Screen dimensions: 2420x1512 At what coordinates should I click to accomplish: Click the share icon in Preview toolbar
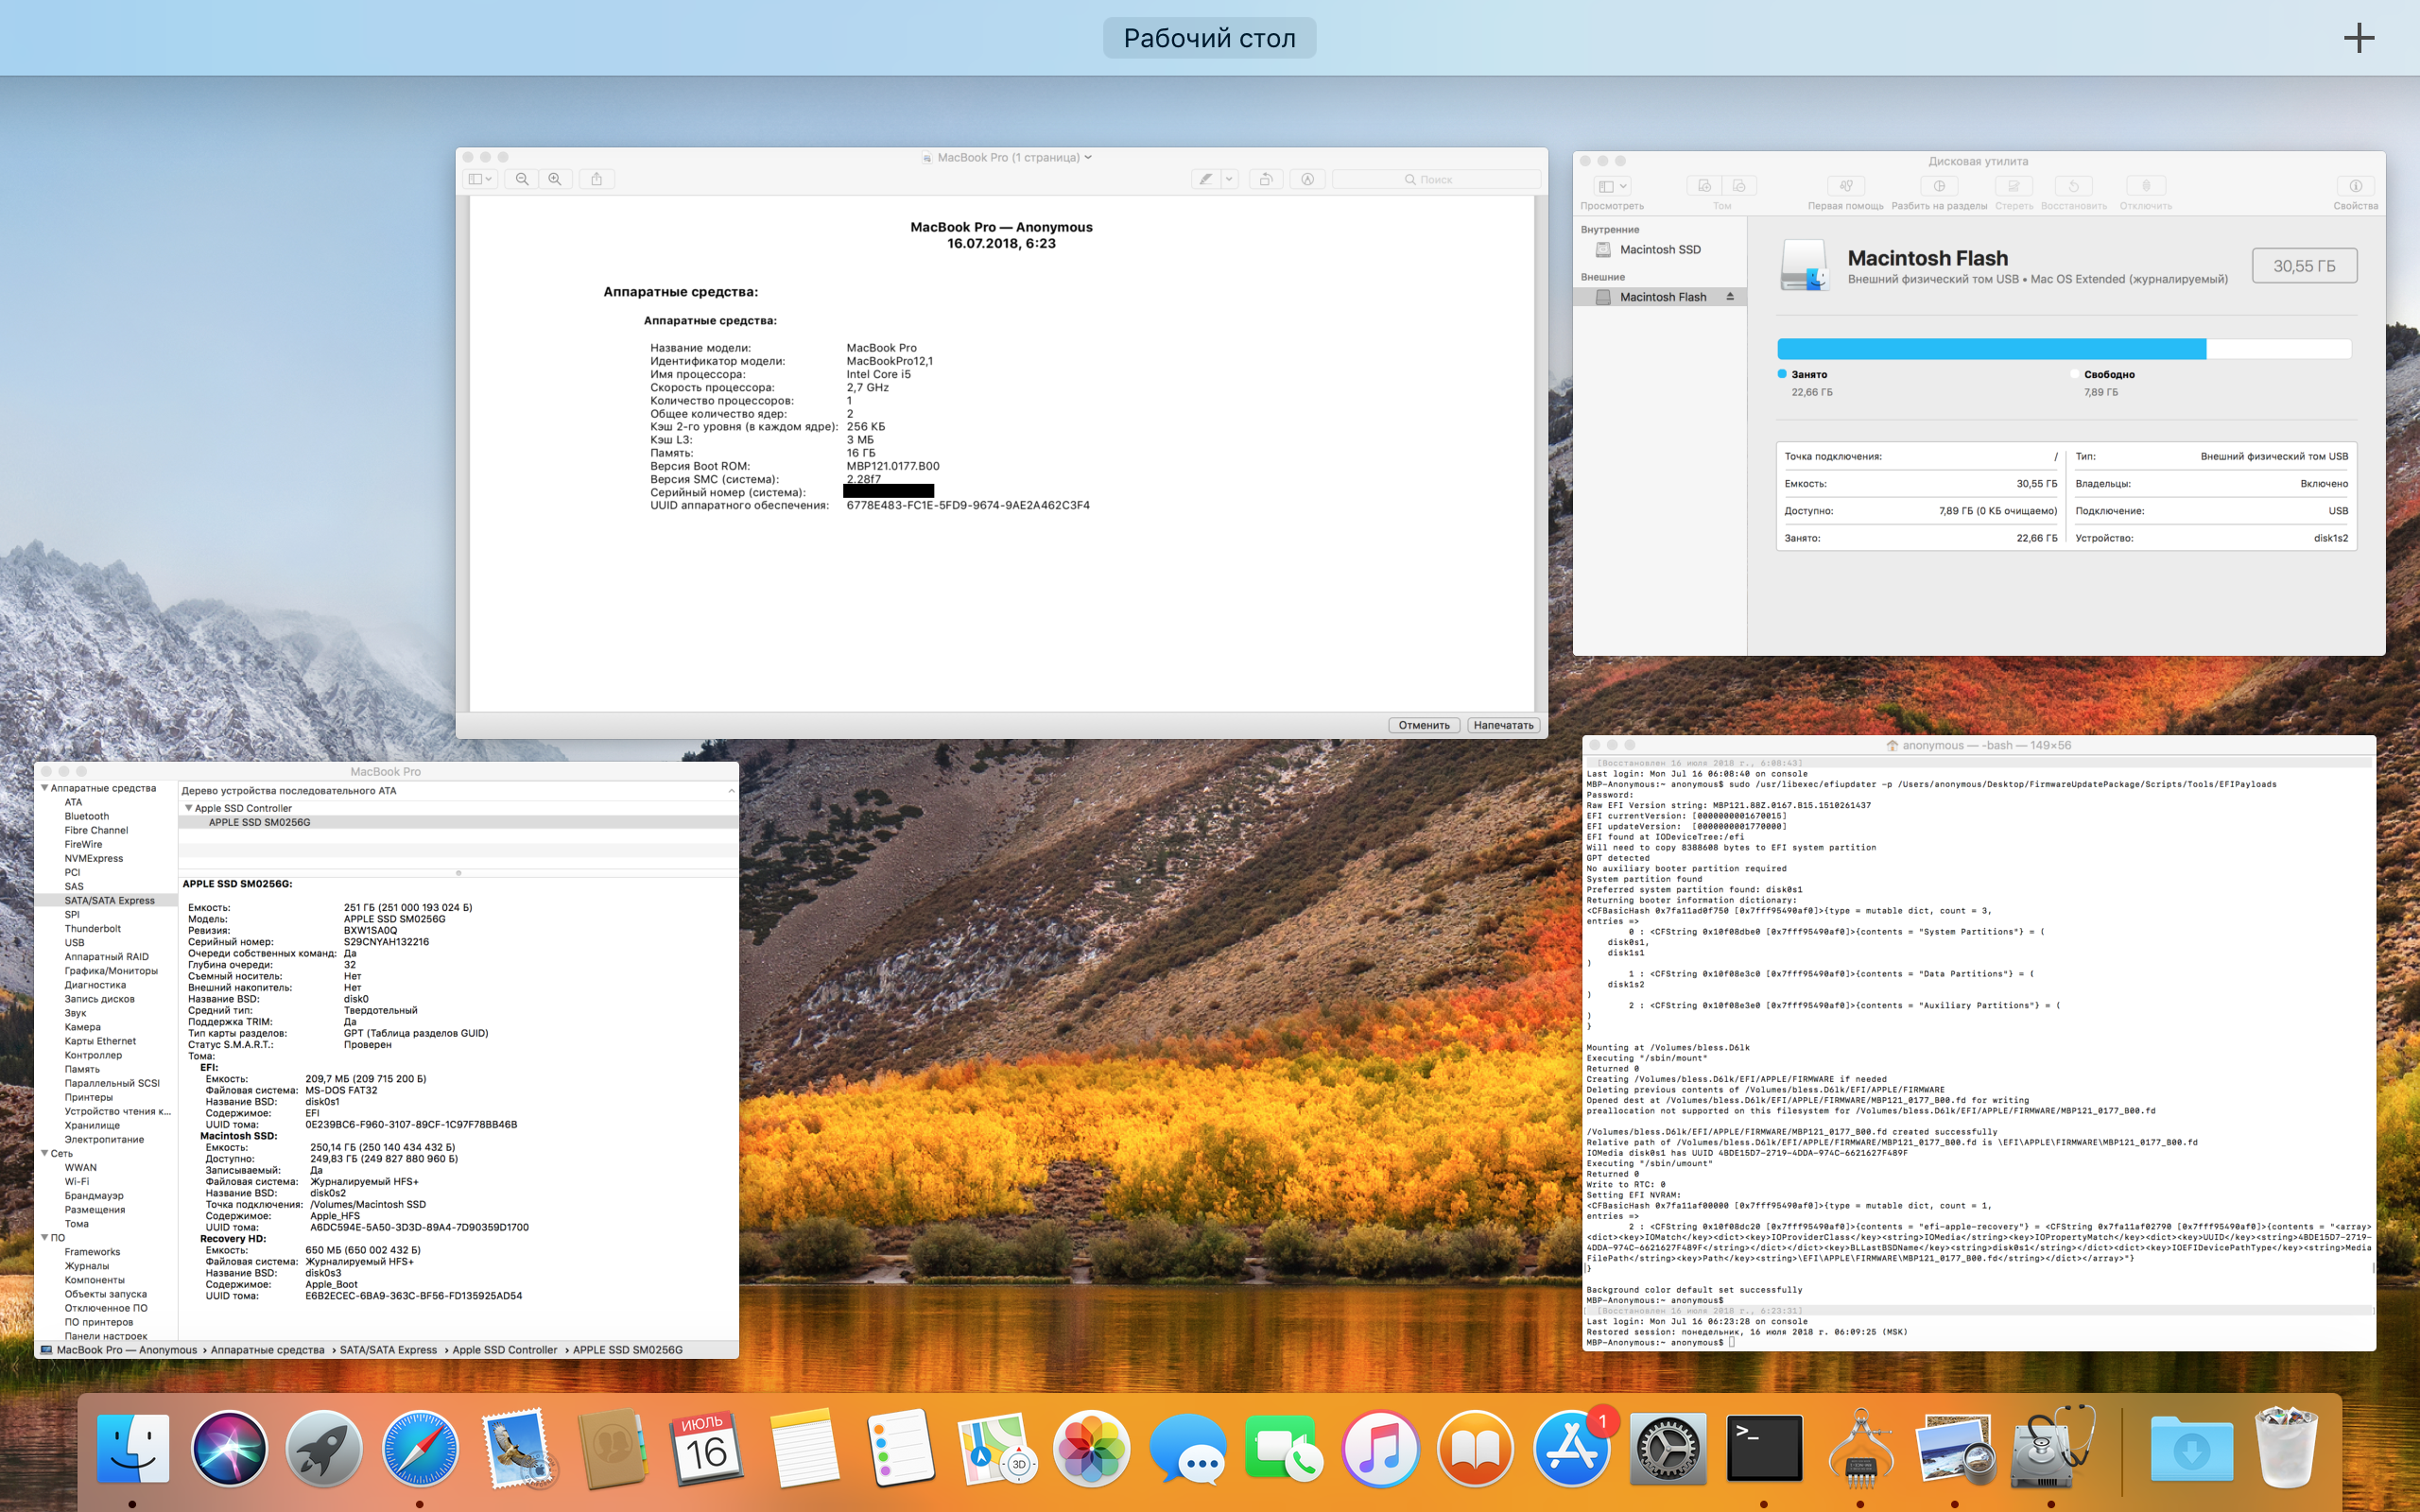596,179
